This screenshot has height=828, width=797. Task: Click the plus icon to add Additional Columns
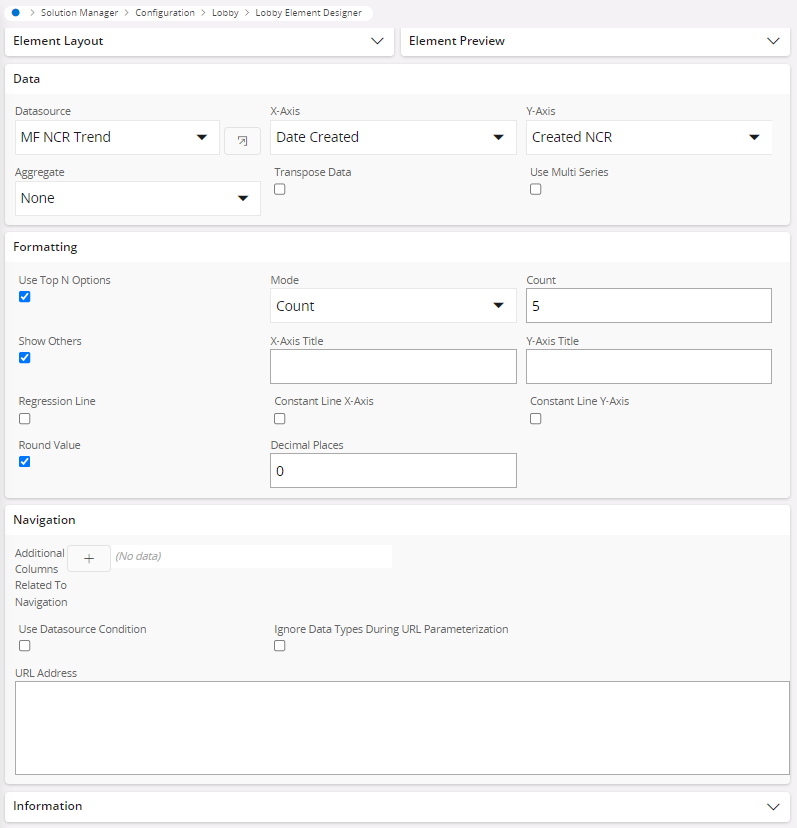[88, 558]
